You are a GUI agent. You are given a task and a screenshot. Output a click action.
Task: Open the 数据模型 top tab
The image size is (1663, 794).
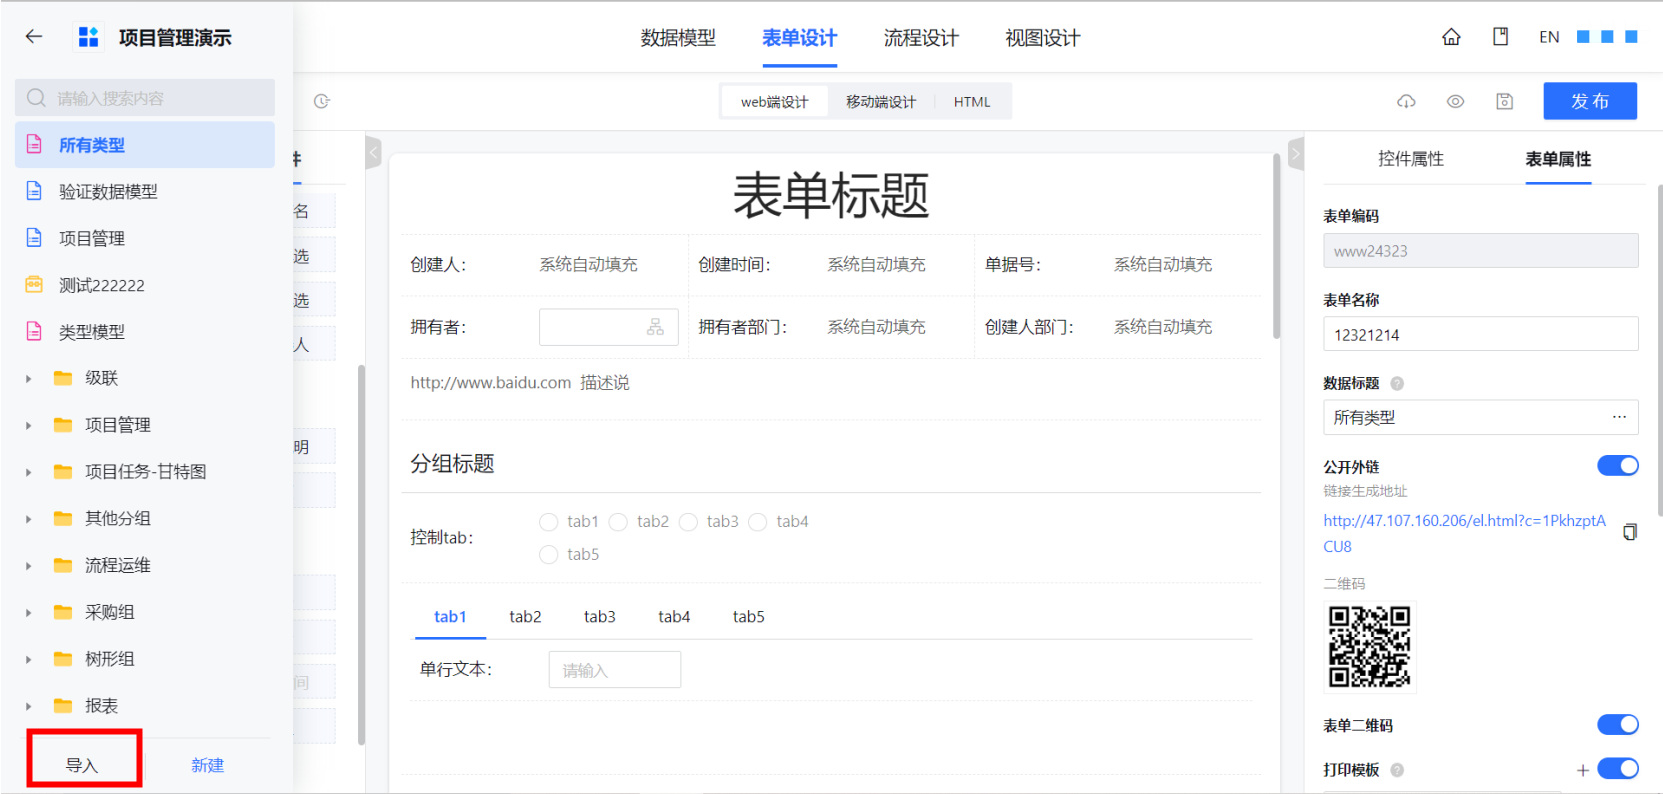click(678, 38)
